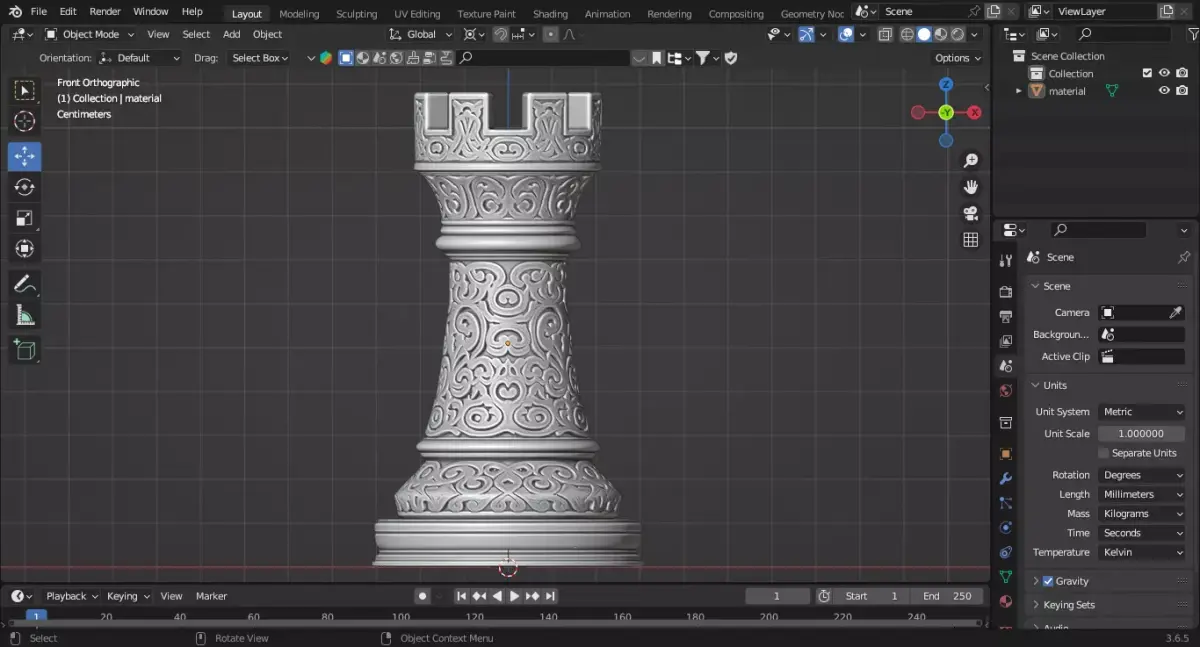
Task: Uncheck the Gravity checkbox
Action: 1048,581
